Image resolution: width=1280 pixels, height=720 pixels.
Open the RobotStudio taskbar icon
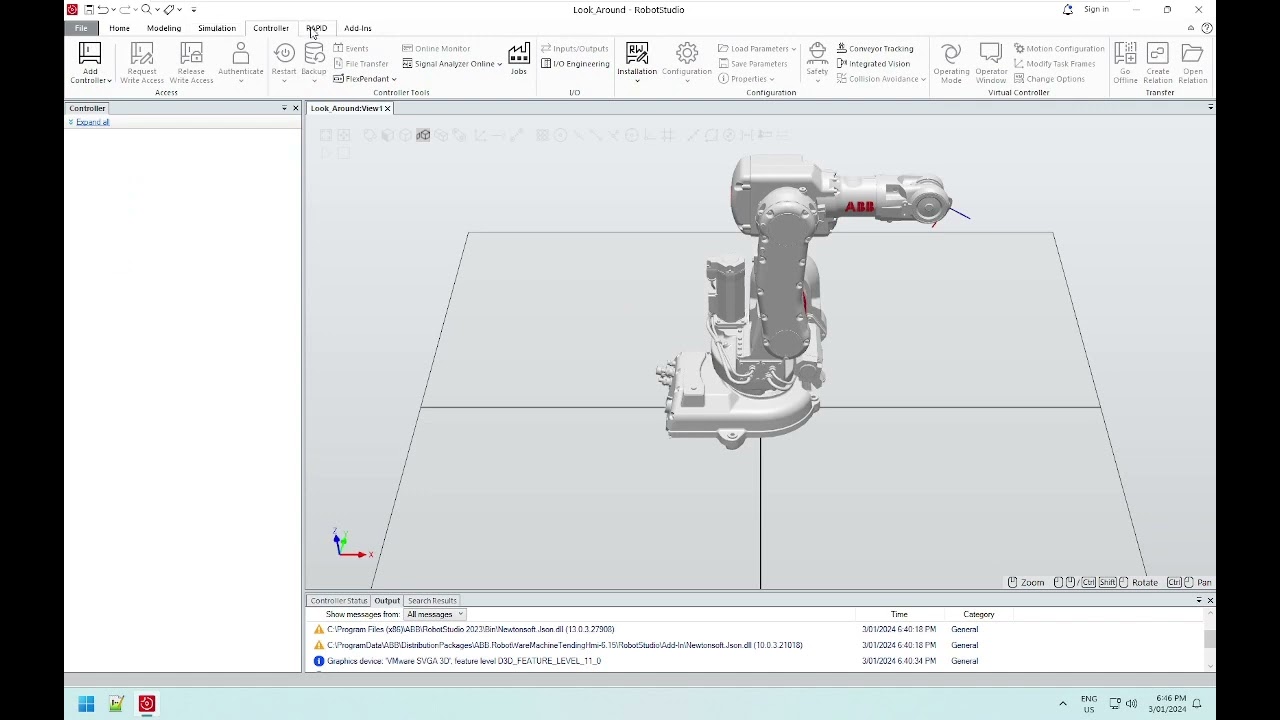tap(147, 704)
